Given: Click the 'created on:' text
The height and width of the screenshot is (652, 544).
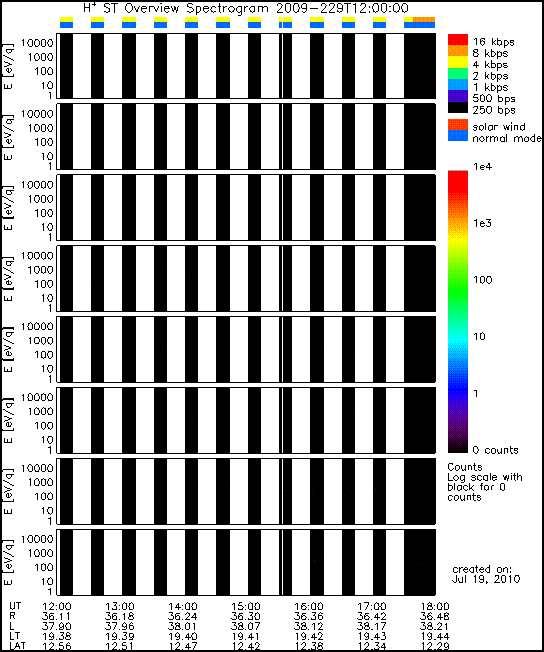Looking at the screenshot, I should tap(482, 569).
